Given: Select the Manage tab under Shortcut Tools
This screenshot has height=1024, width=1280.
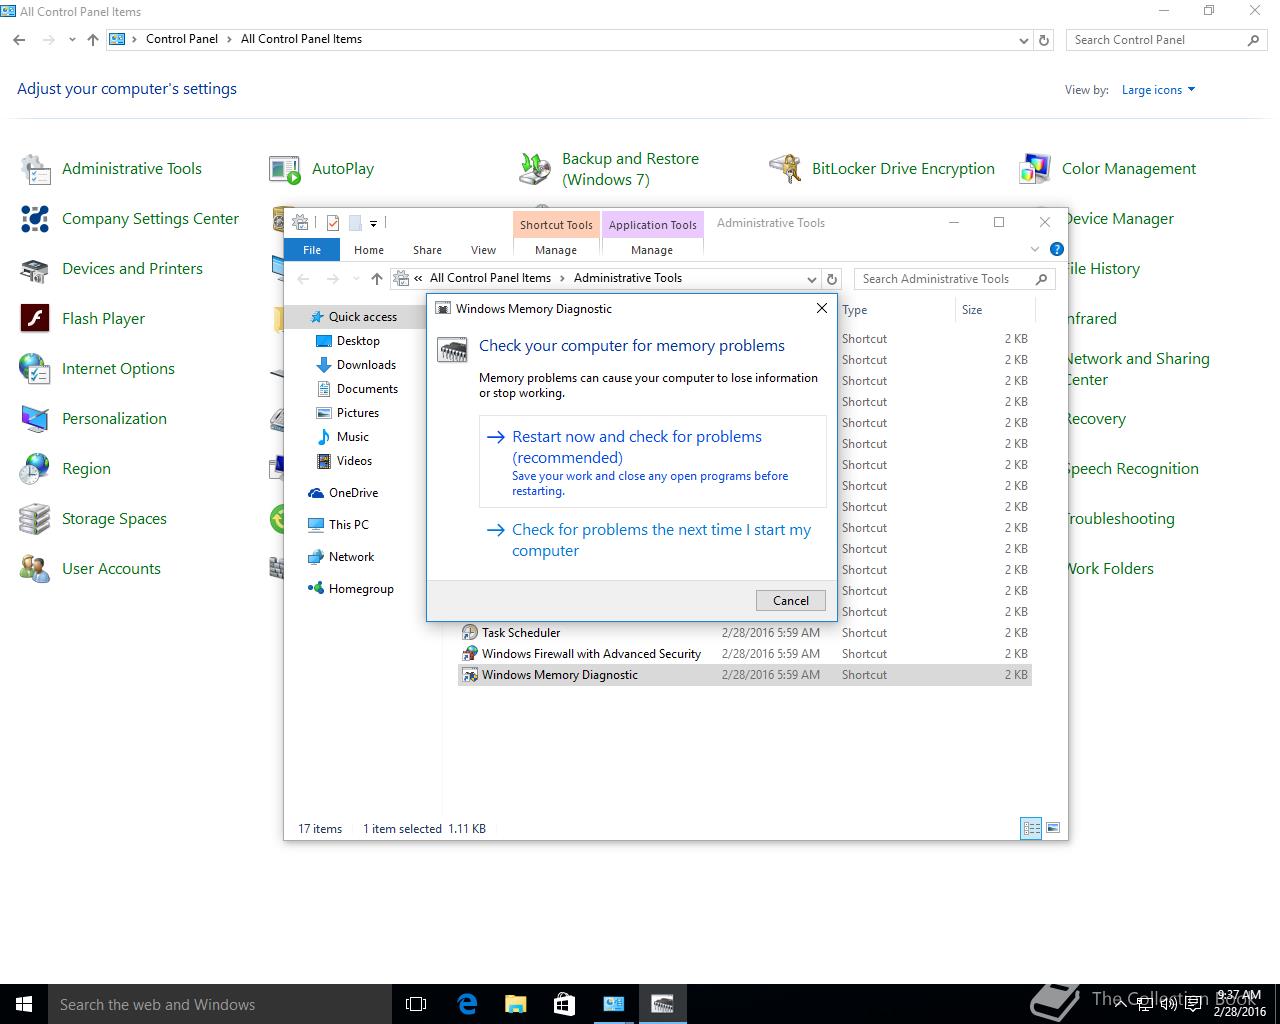Looking at the screenshot, I should tap(556, 250).
